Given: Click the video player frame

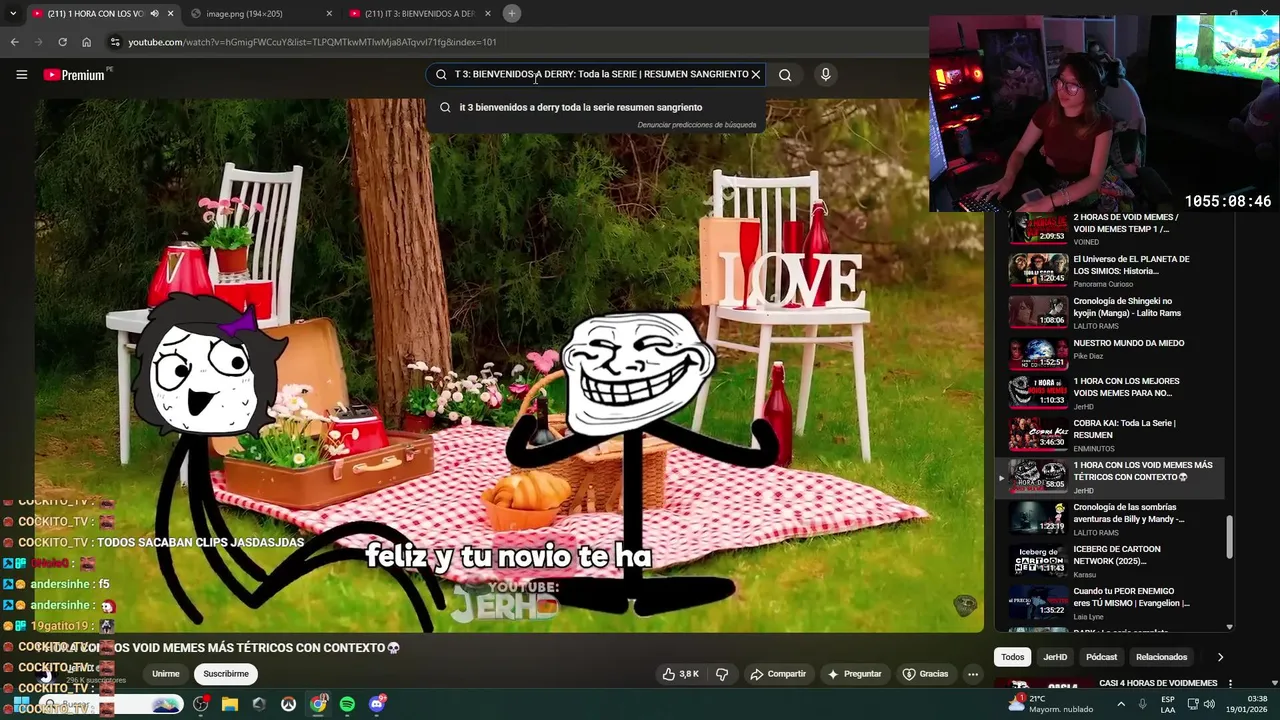Looking at the screenshot, I should pyautogui.click(x=510, y=365).
